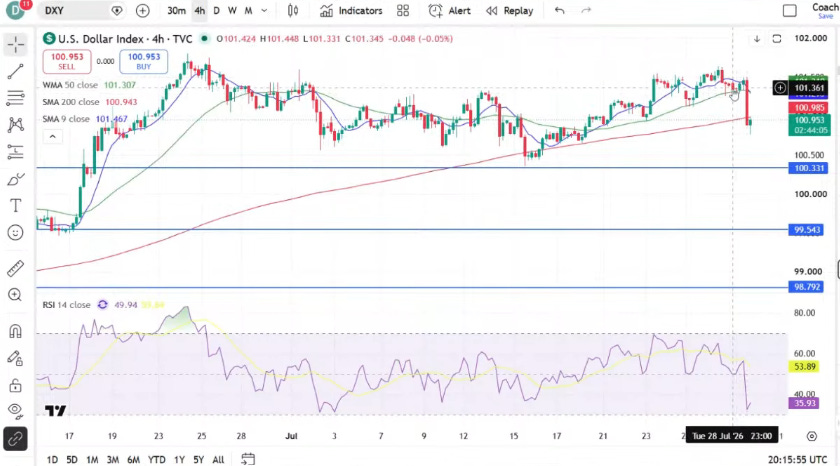The height and width of the screenshot is (466, 840).
Task: Click the plus icon beside 101.361 price
Action: [780, 88]
